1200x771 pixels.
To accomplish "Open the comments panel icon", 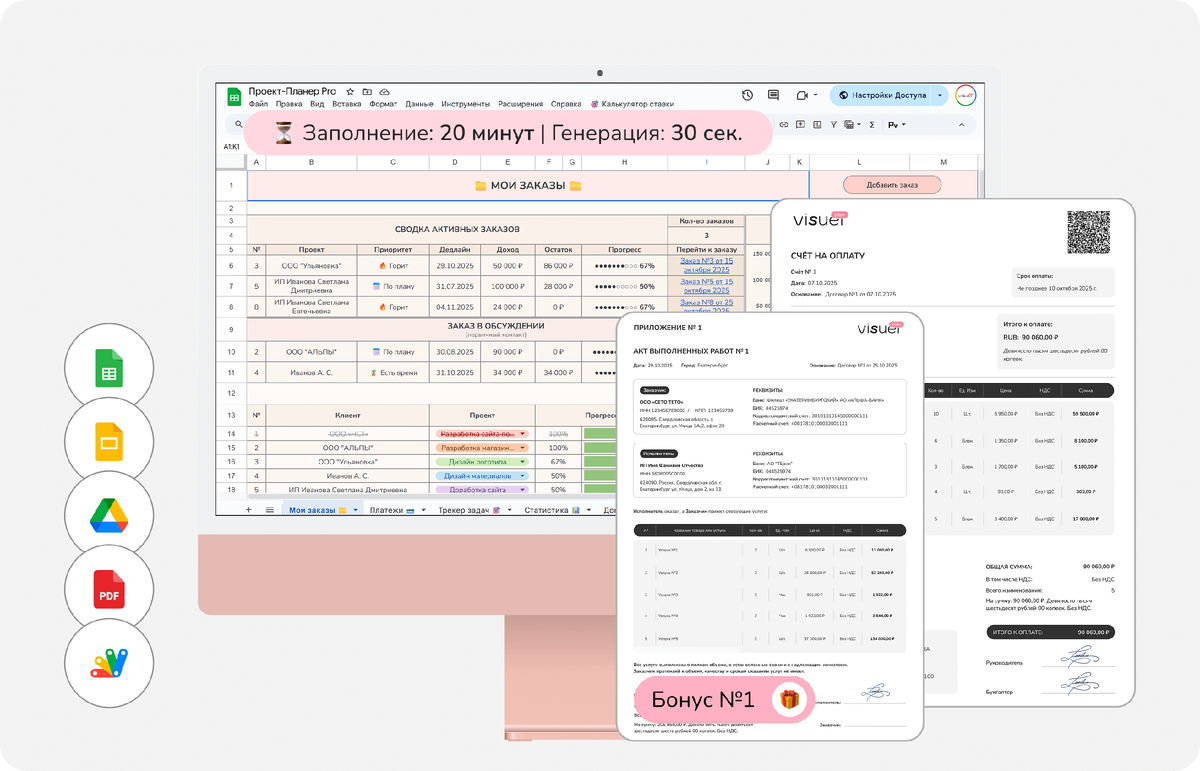I will pos(773,95).
